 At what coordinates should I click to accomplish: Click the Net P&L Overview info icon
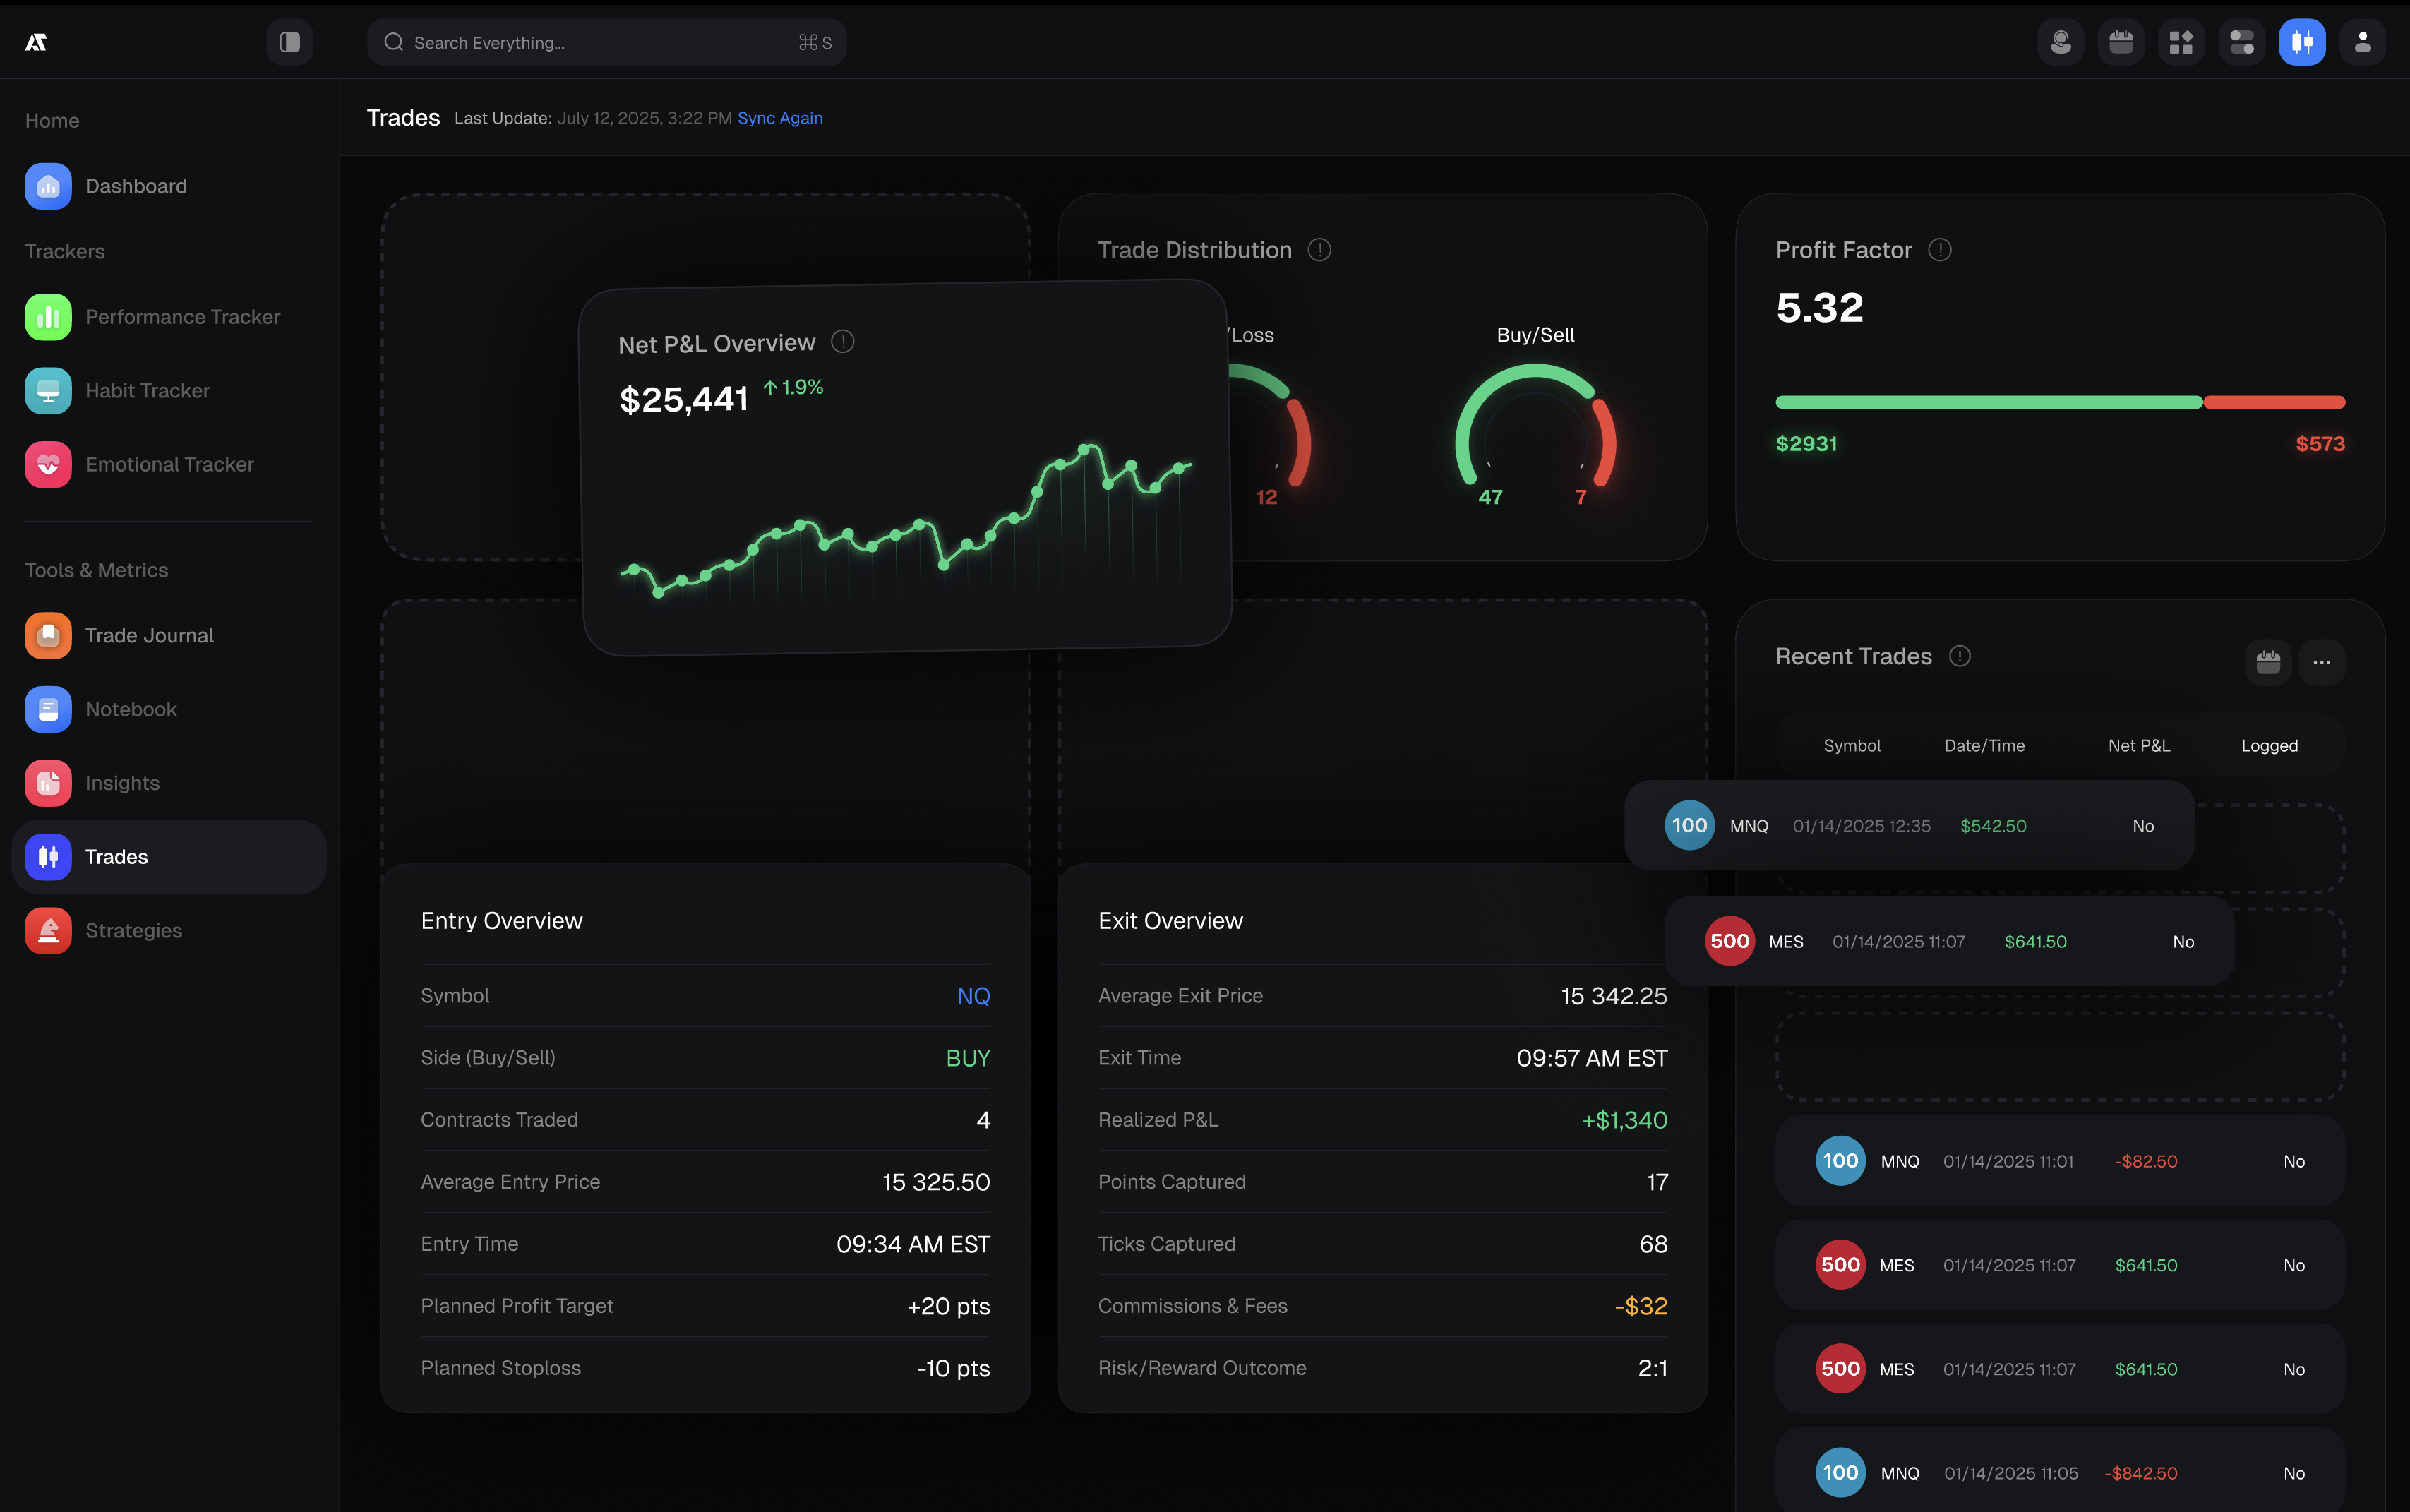[x=843, y=342]
